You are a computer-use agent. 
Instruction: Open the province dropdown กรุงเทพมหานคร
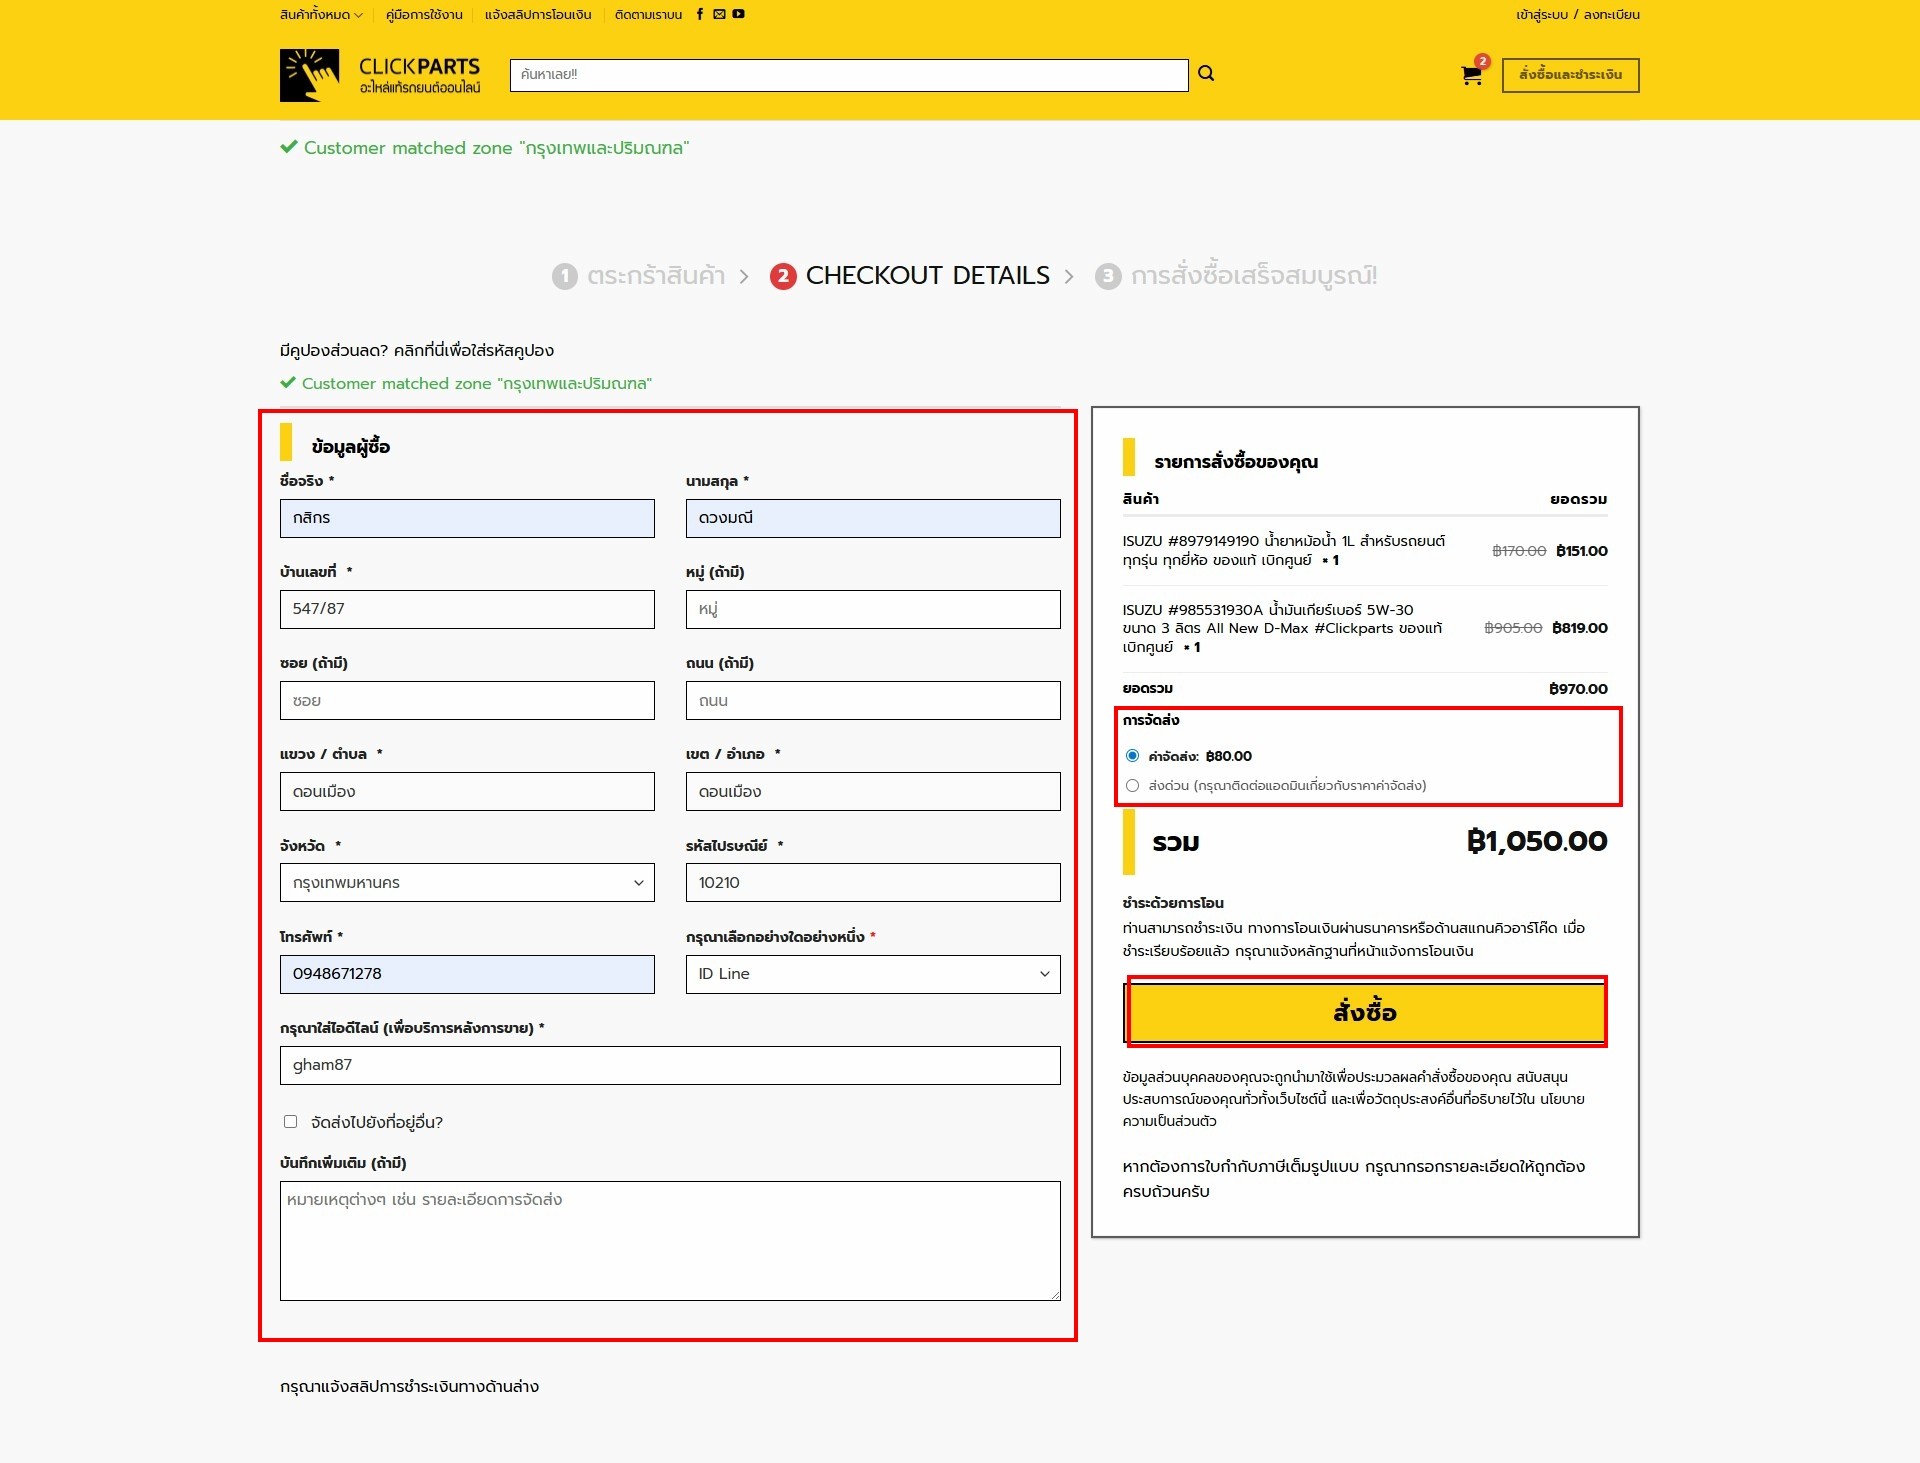(x=467, y=883)
